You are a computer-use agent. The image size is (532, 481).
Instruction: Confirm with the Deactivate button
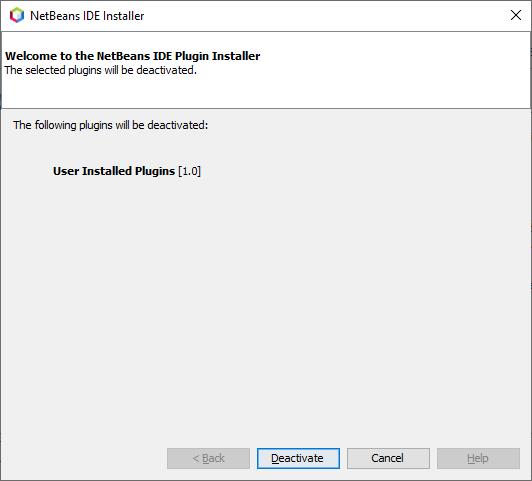click(298, 458)
